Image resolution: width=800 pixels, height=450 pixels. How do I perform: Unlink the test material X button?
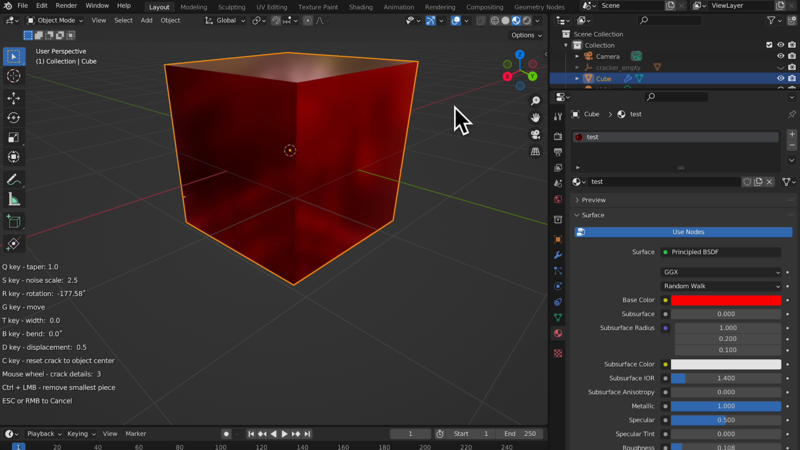click(x=769, y=182)
